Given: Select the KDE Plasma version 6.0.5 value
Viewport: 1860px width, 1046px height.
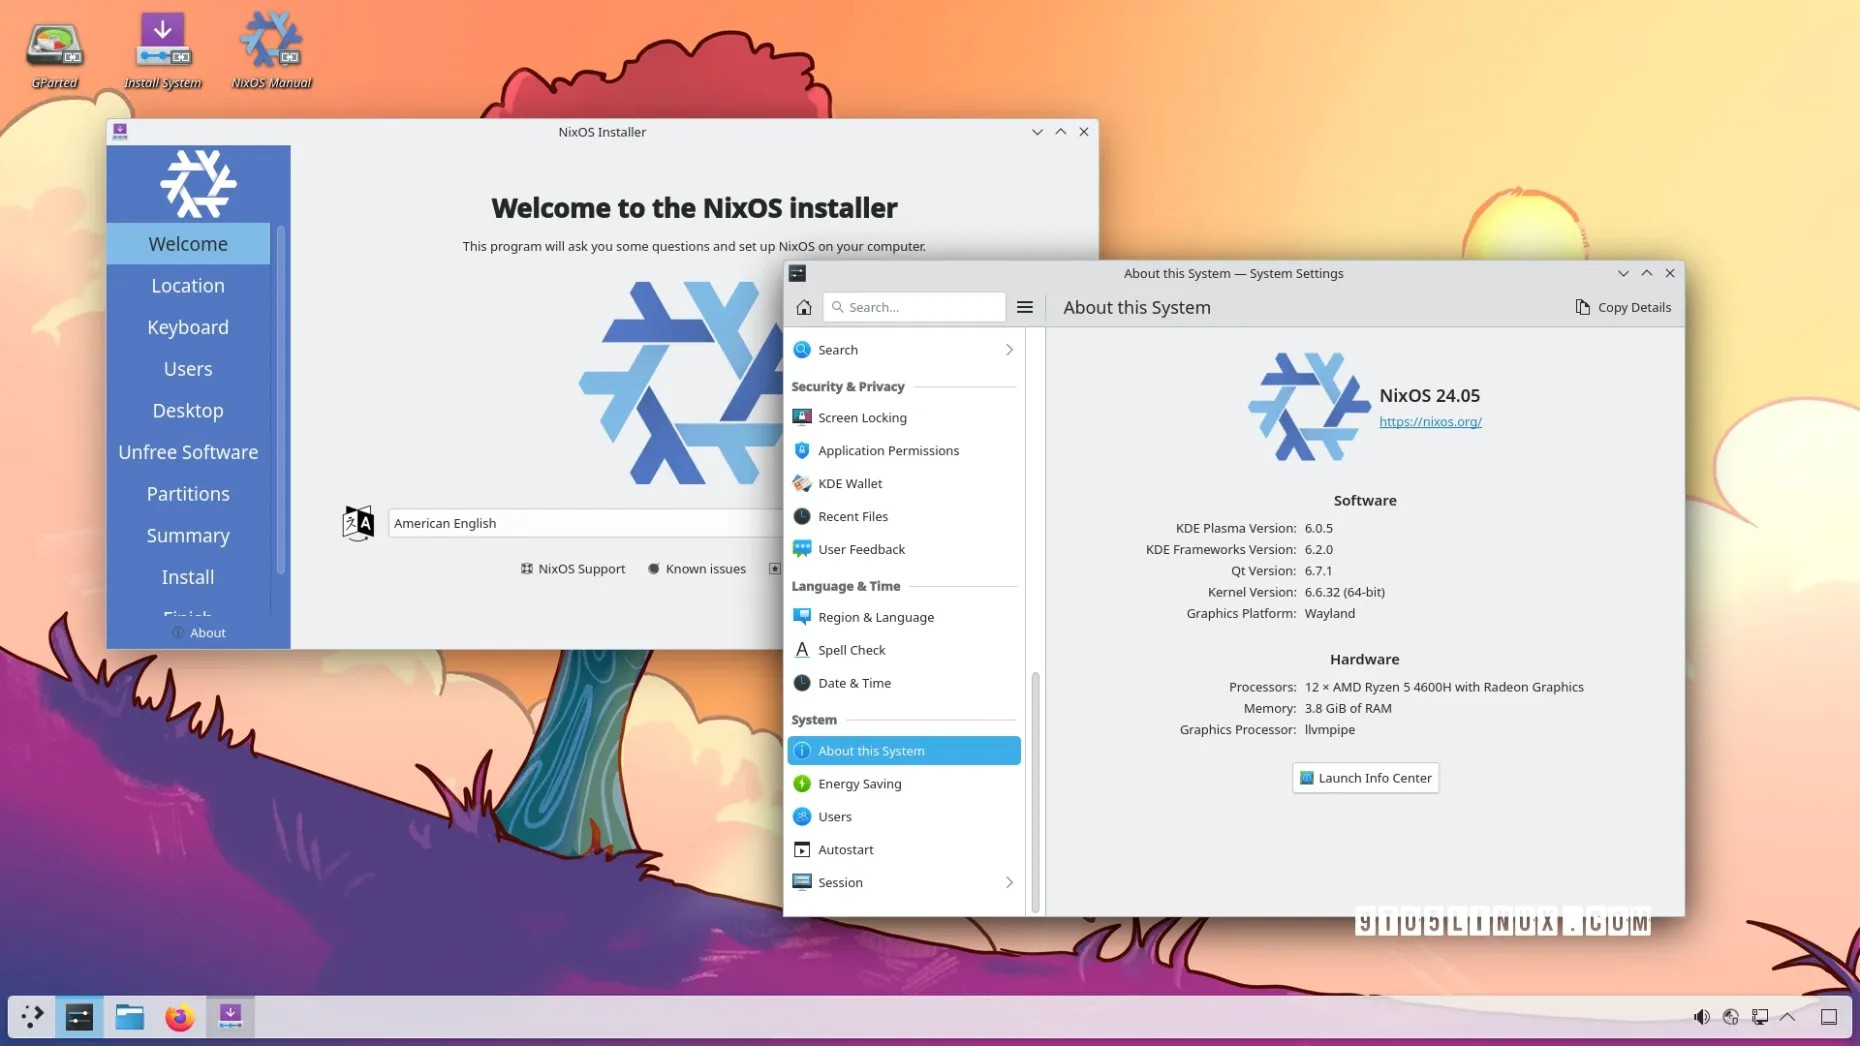Looking at the screenshot, I should [x=1318, y=528].
